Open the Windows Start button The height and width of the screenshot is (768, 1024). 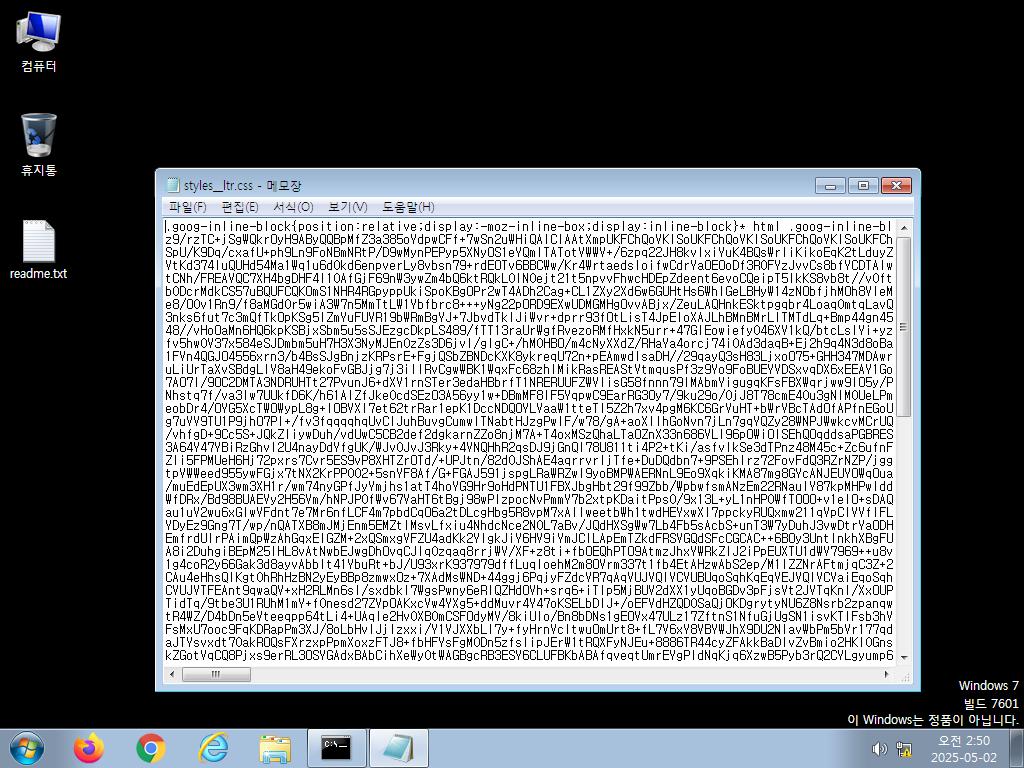coord(27,748)
